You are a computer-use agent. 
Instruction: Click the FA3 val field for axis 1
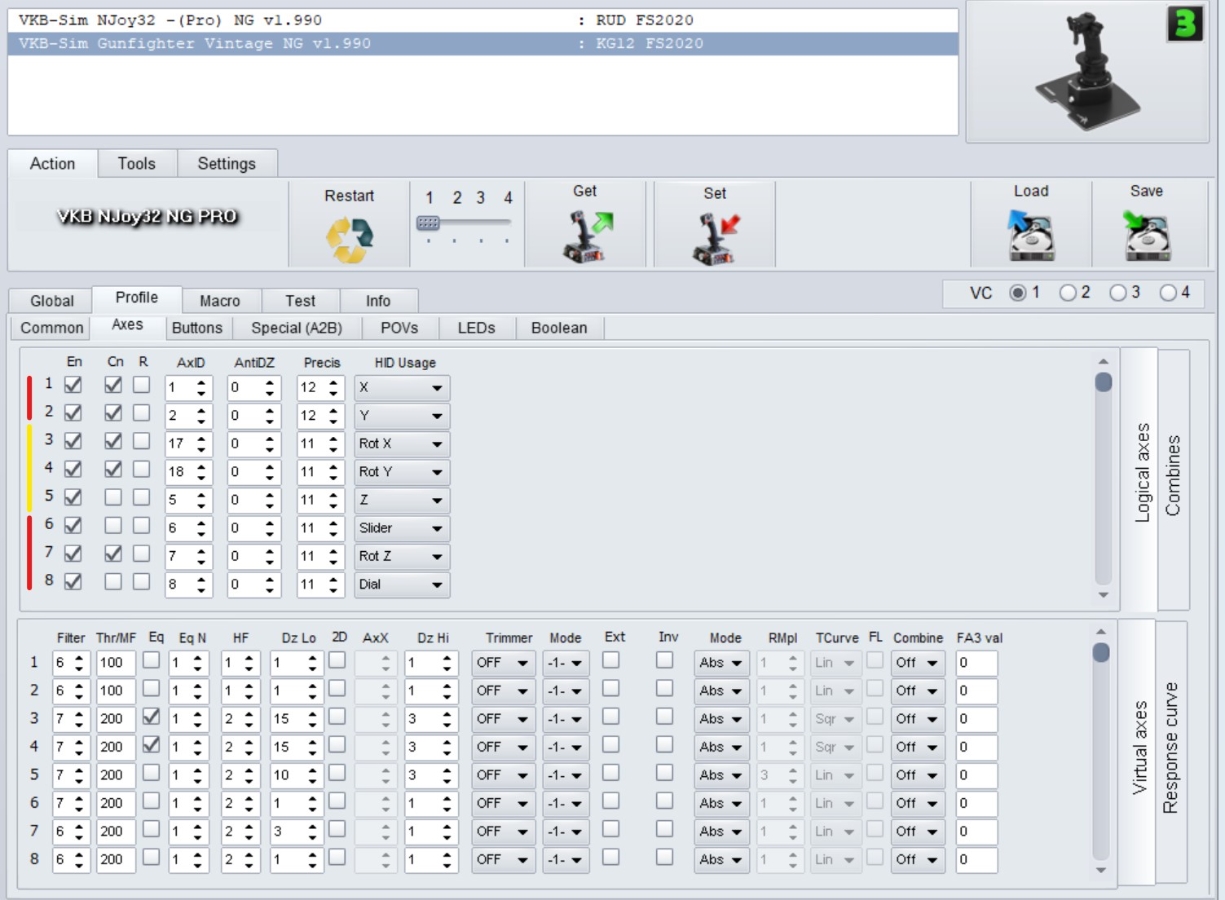pyautogui.click(x=975, y=663)
